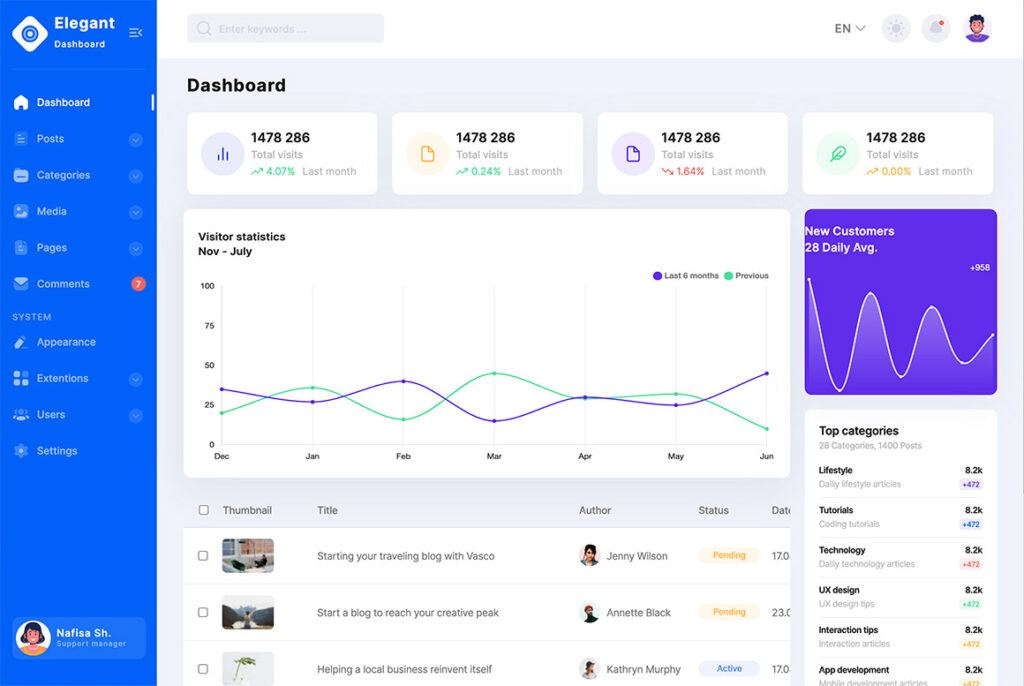Click the Jun data point on purple line
Screen dimensions: 1024x686
coord(767,373)
